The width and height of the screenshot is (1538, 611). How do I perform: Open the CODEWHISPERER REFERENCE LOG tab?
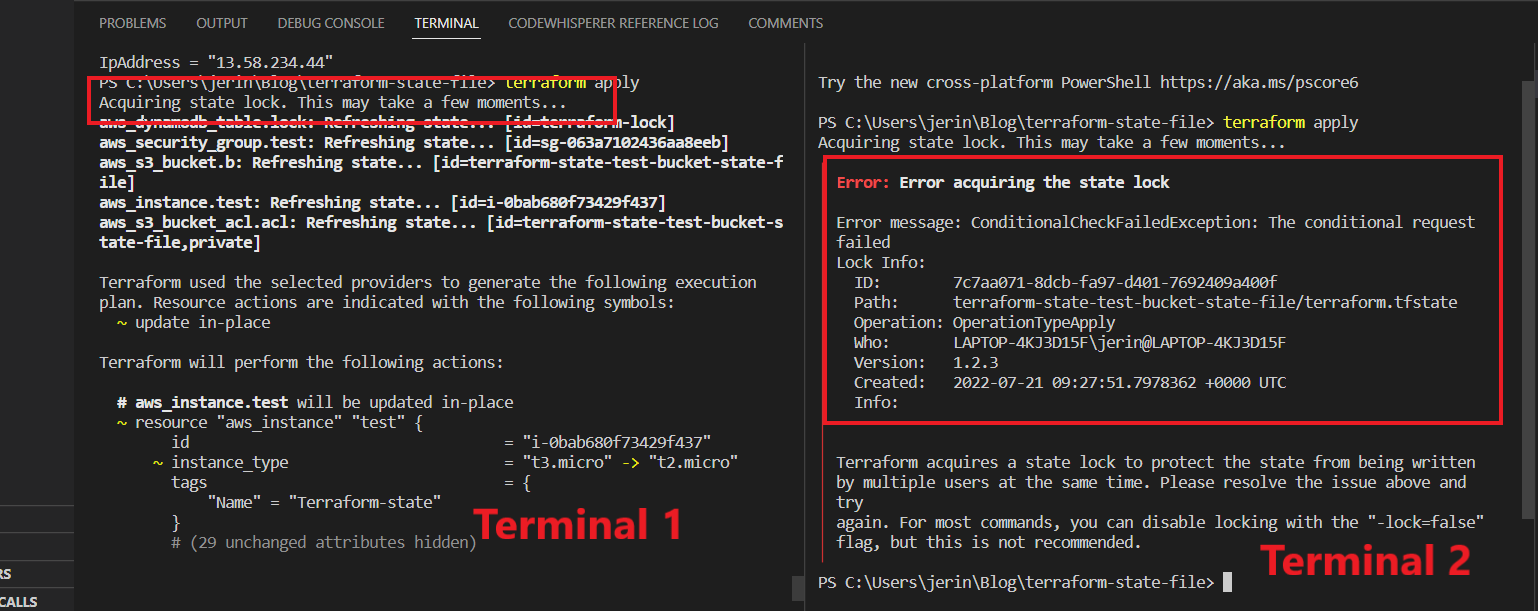(x=613, y=22)
